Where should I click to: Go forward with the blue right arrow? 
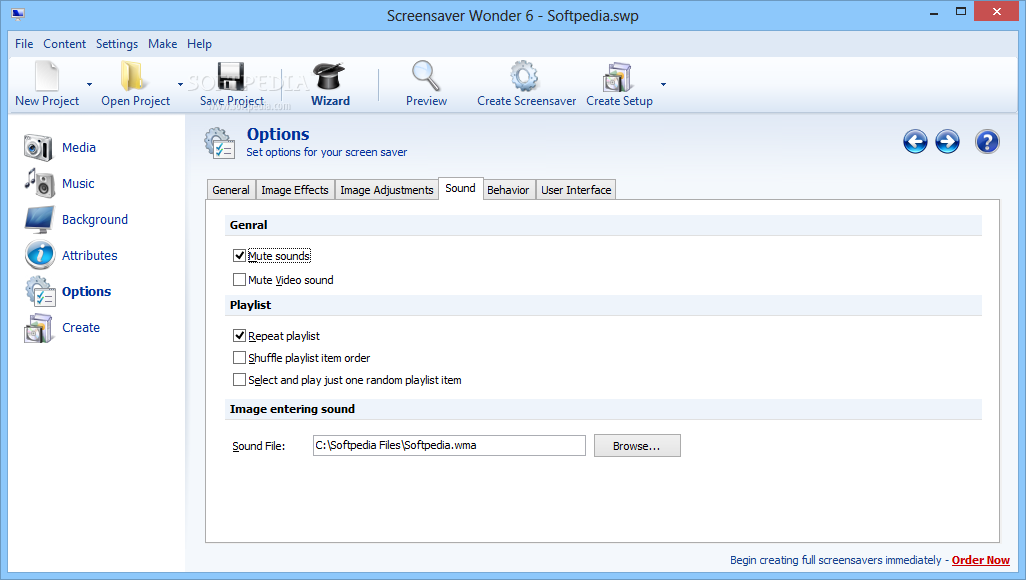[x=947, y=141]
